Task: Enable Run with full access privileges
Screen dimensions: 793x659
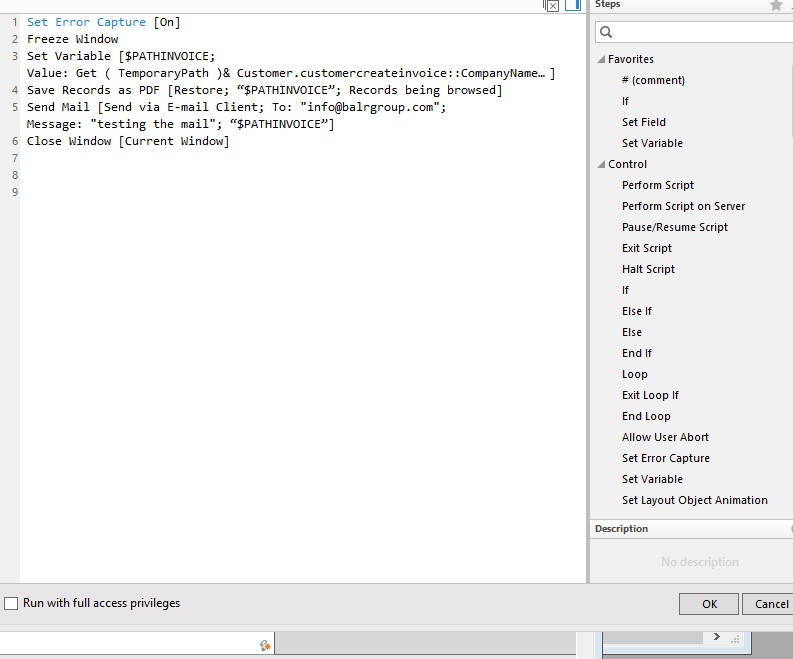Action: 12,603
